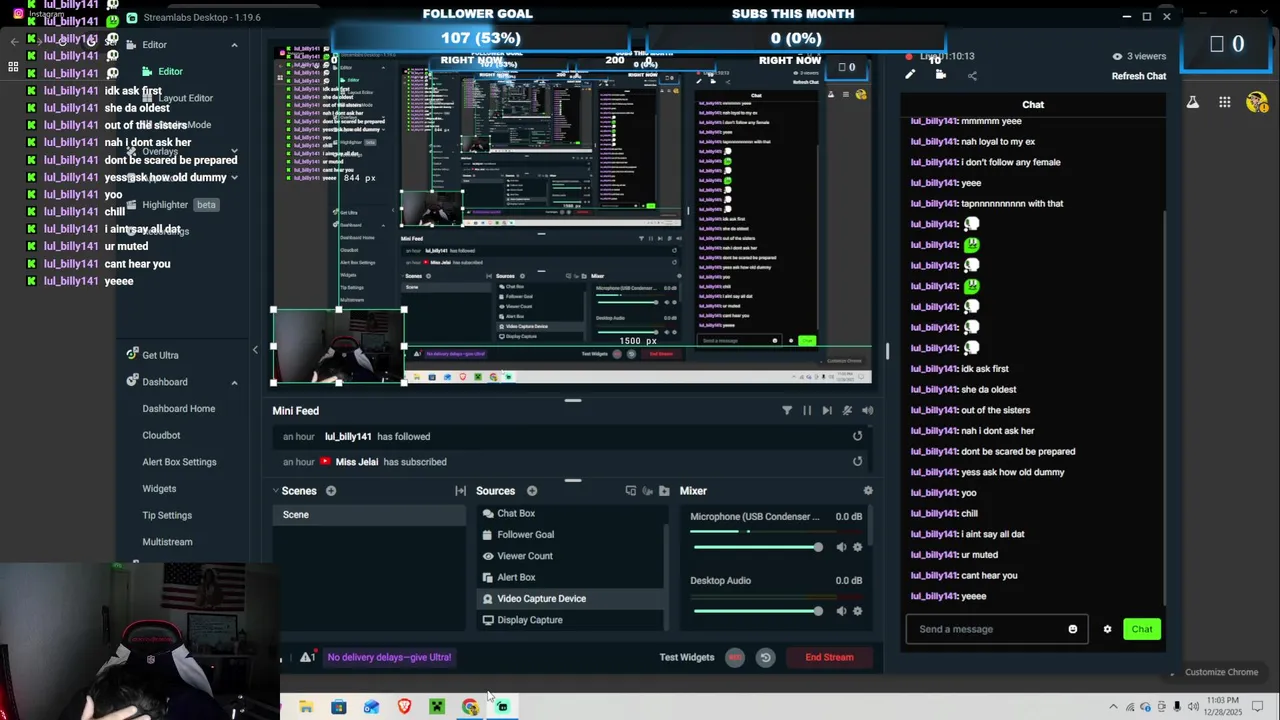Toggle the replay buffer button
Viewport: 1280px width, 720px height.
[x=765, y=657]
